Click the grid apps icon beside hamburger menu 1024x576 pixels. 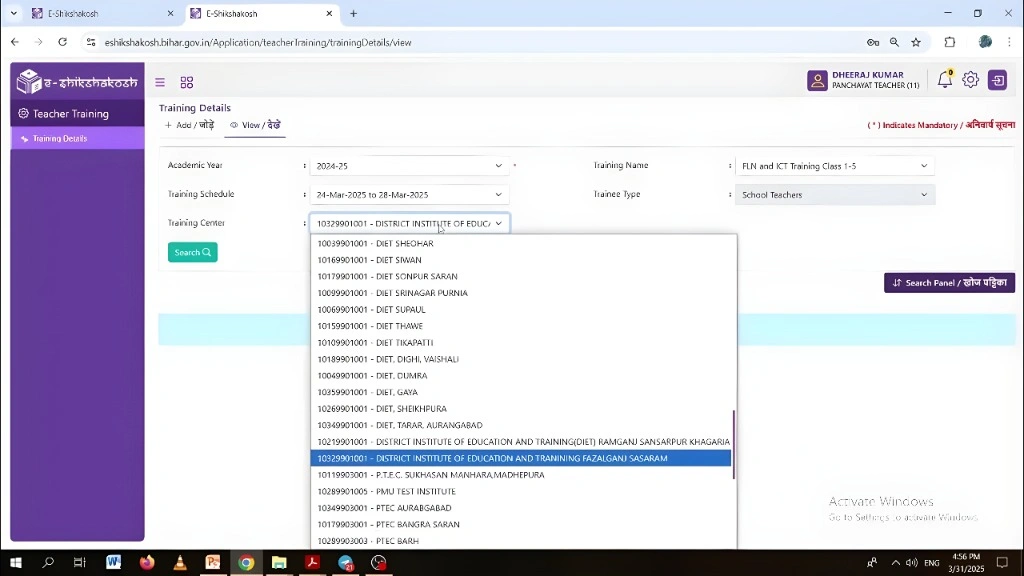[x=187, y=82]
